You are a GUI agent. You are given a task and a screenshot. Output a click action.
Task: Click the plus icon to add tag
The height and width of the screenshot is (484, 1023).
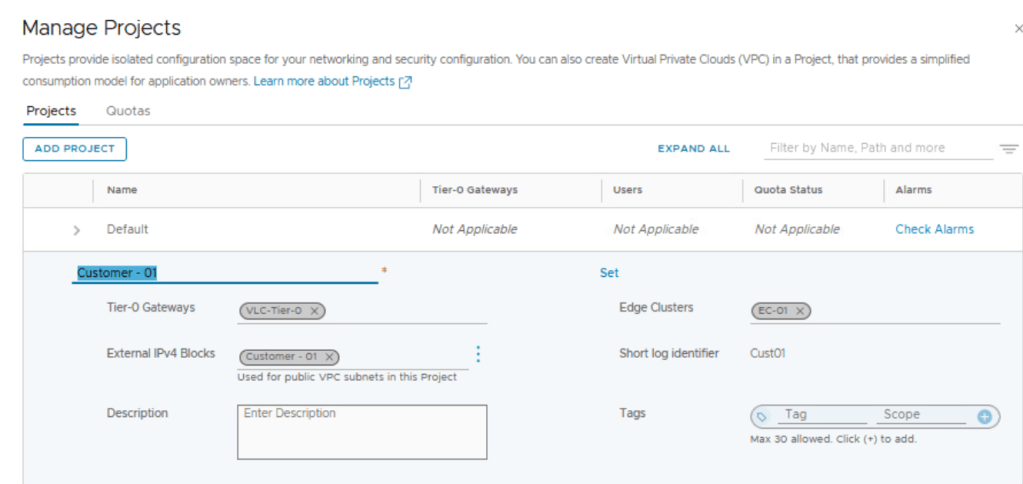coord(984,416)
